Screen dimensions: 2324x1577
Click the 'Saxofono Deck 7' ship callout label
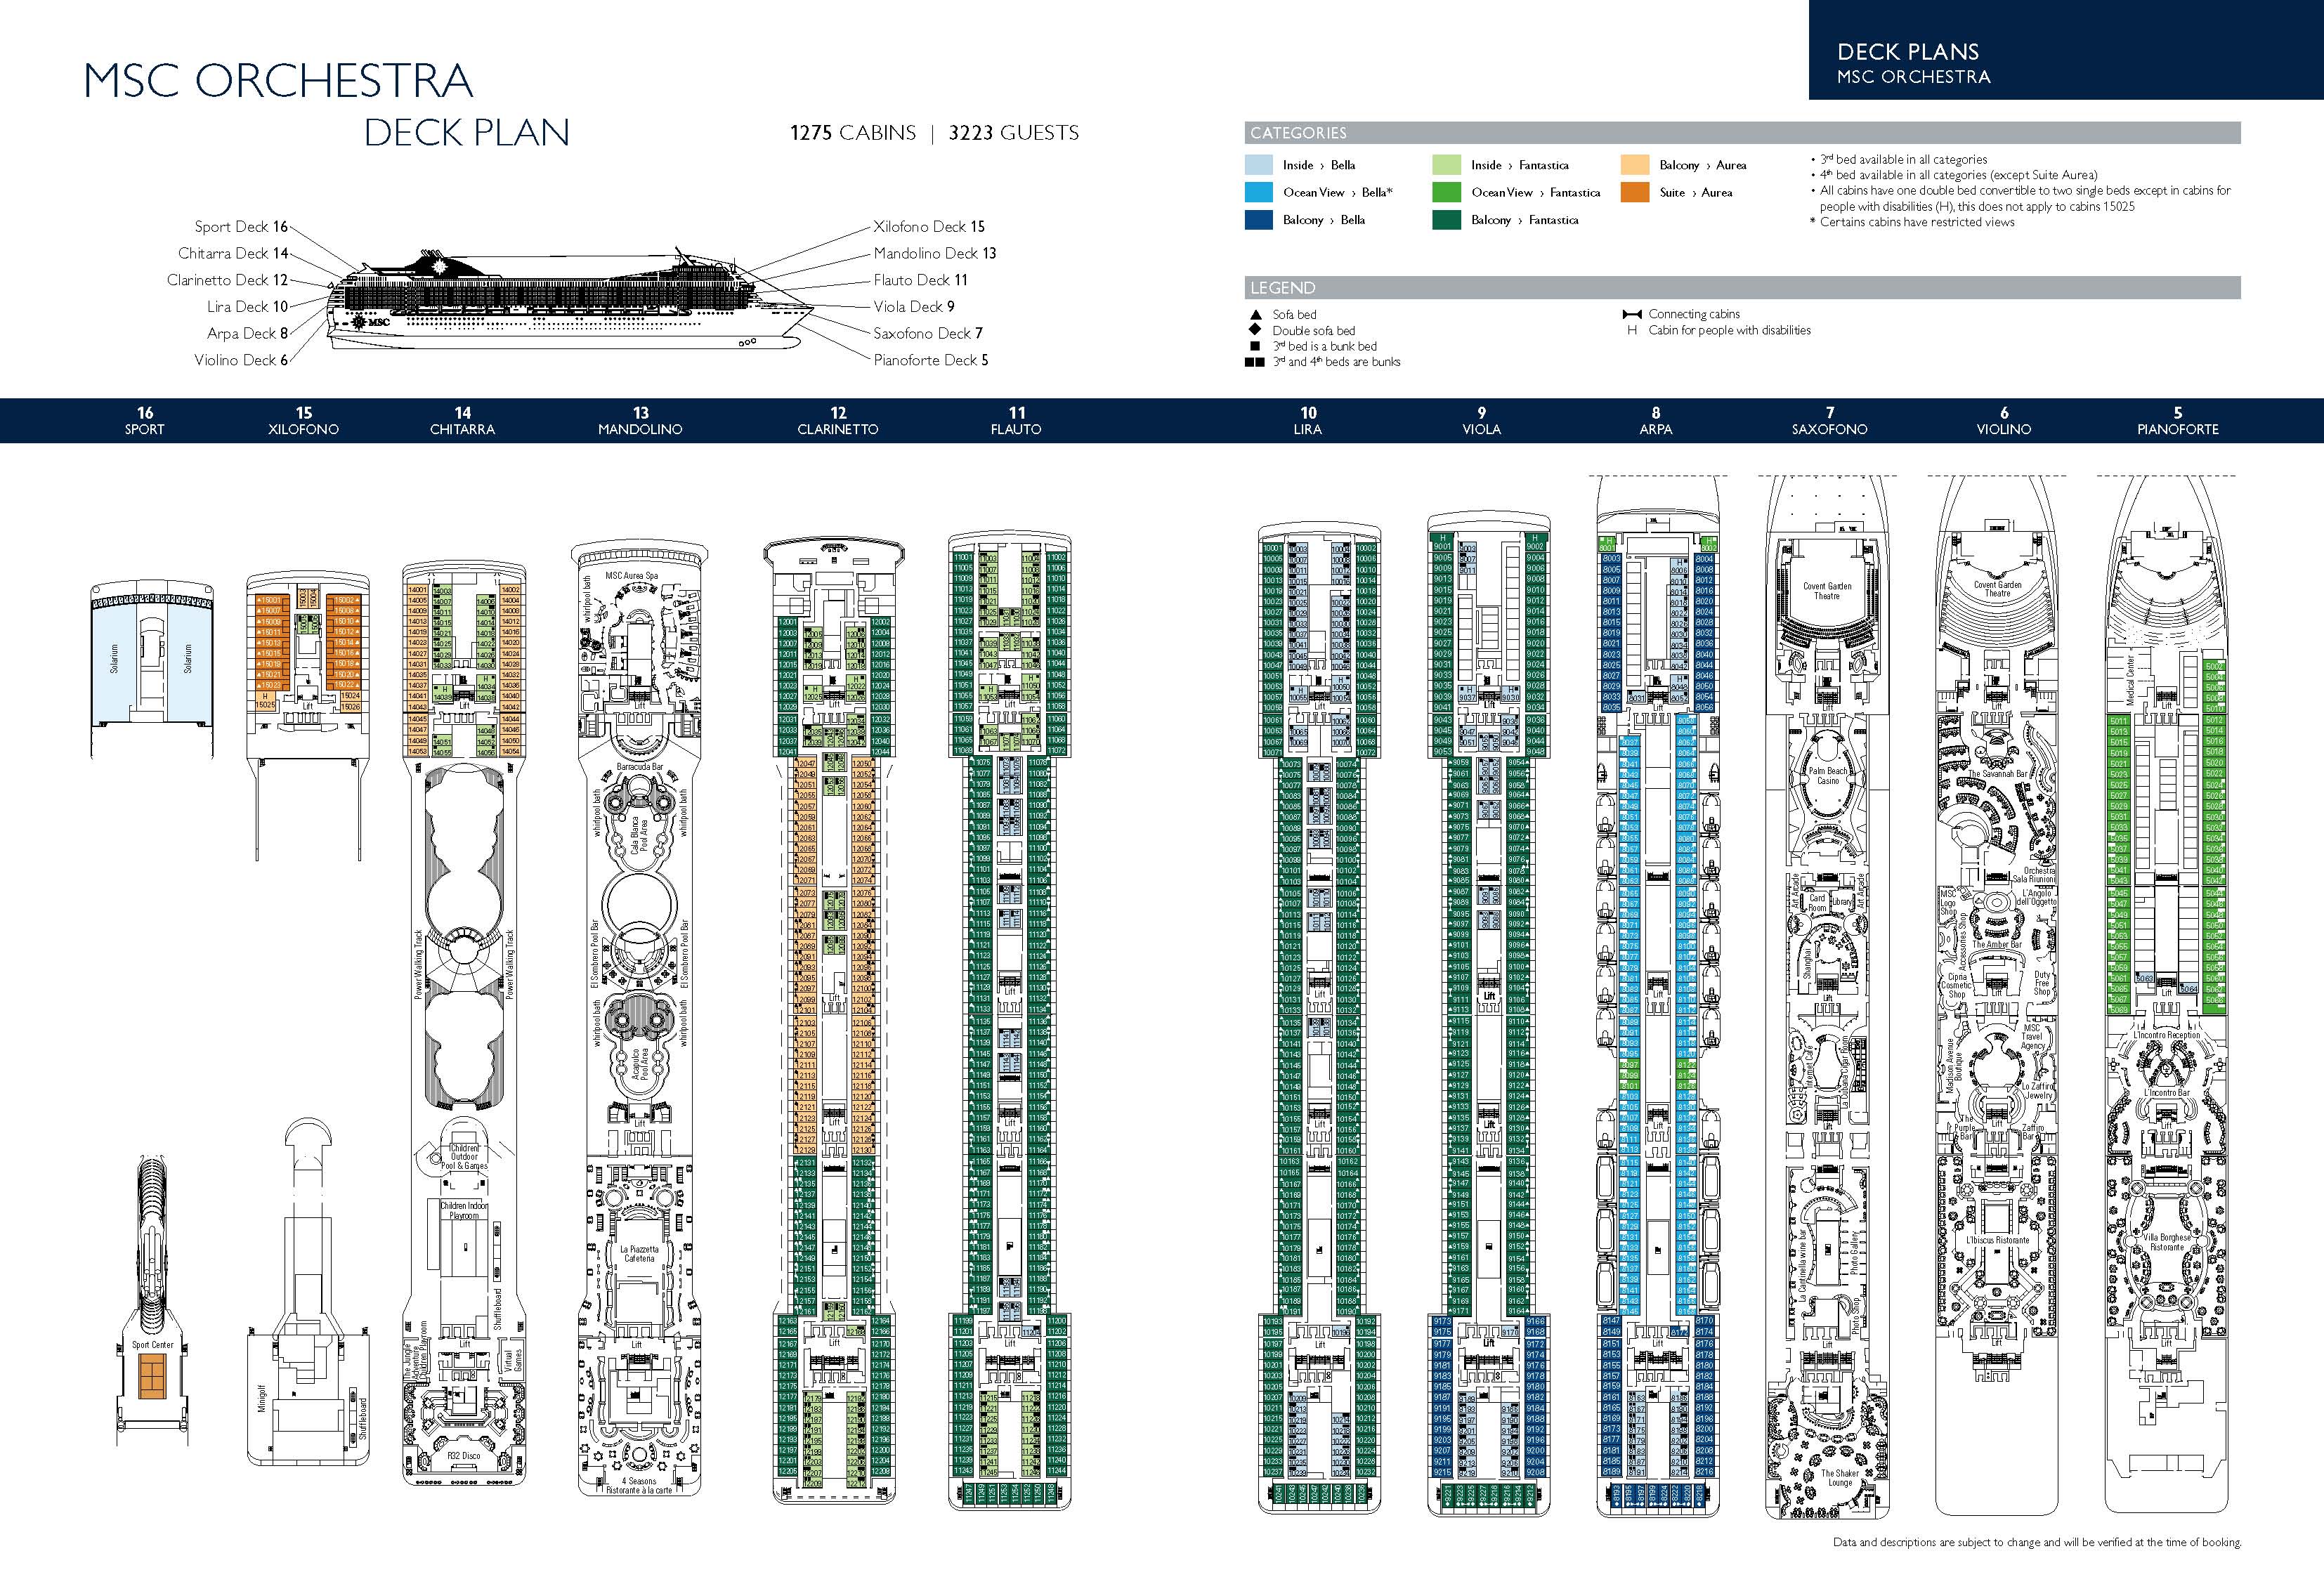click(x=928, y=333)
